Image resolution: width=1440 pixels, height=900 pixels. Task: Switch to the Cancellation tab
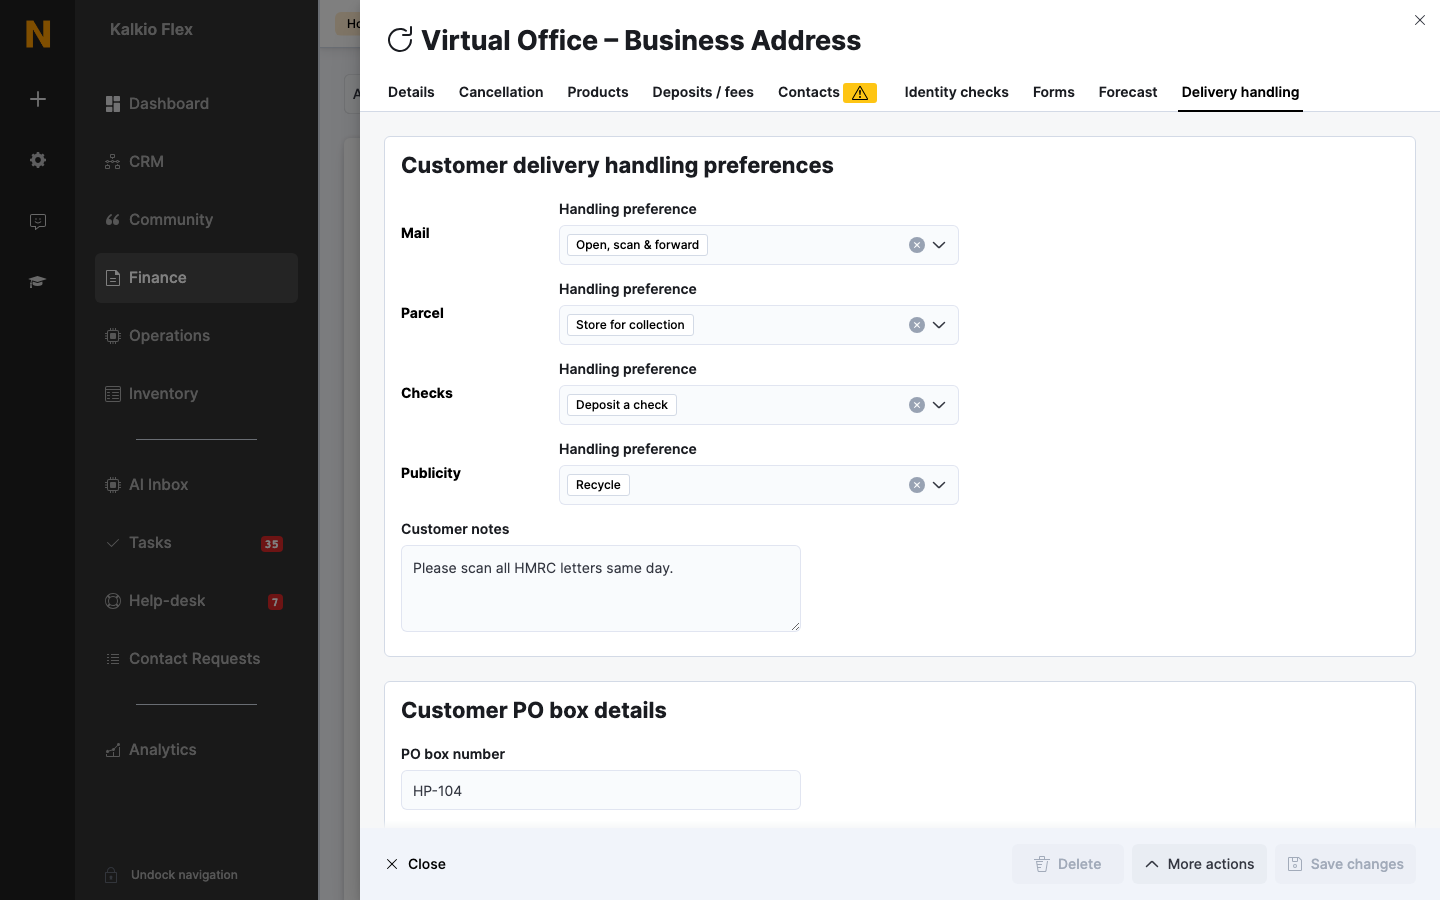coord(501,92)
